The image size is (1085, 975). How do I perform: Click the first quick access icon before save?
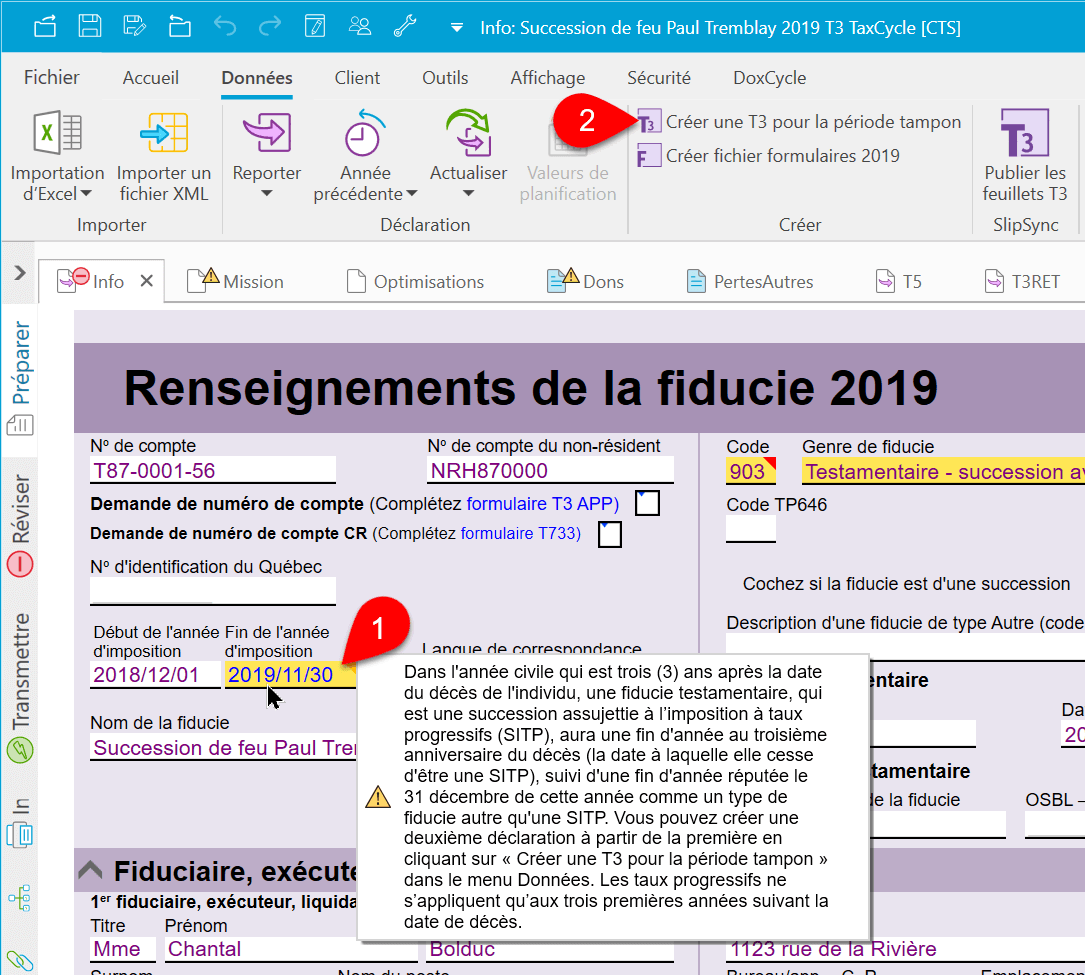[45, 26]
